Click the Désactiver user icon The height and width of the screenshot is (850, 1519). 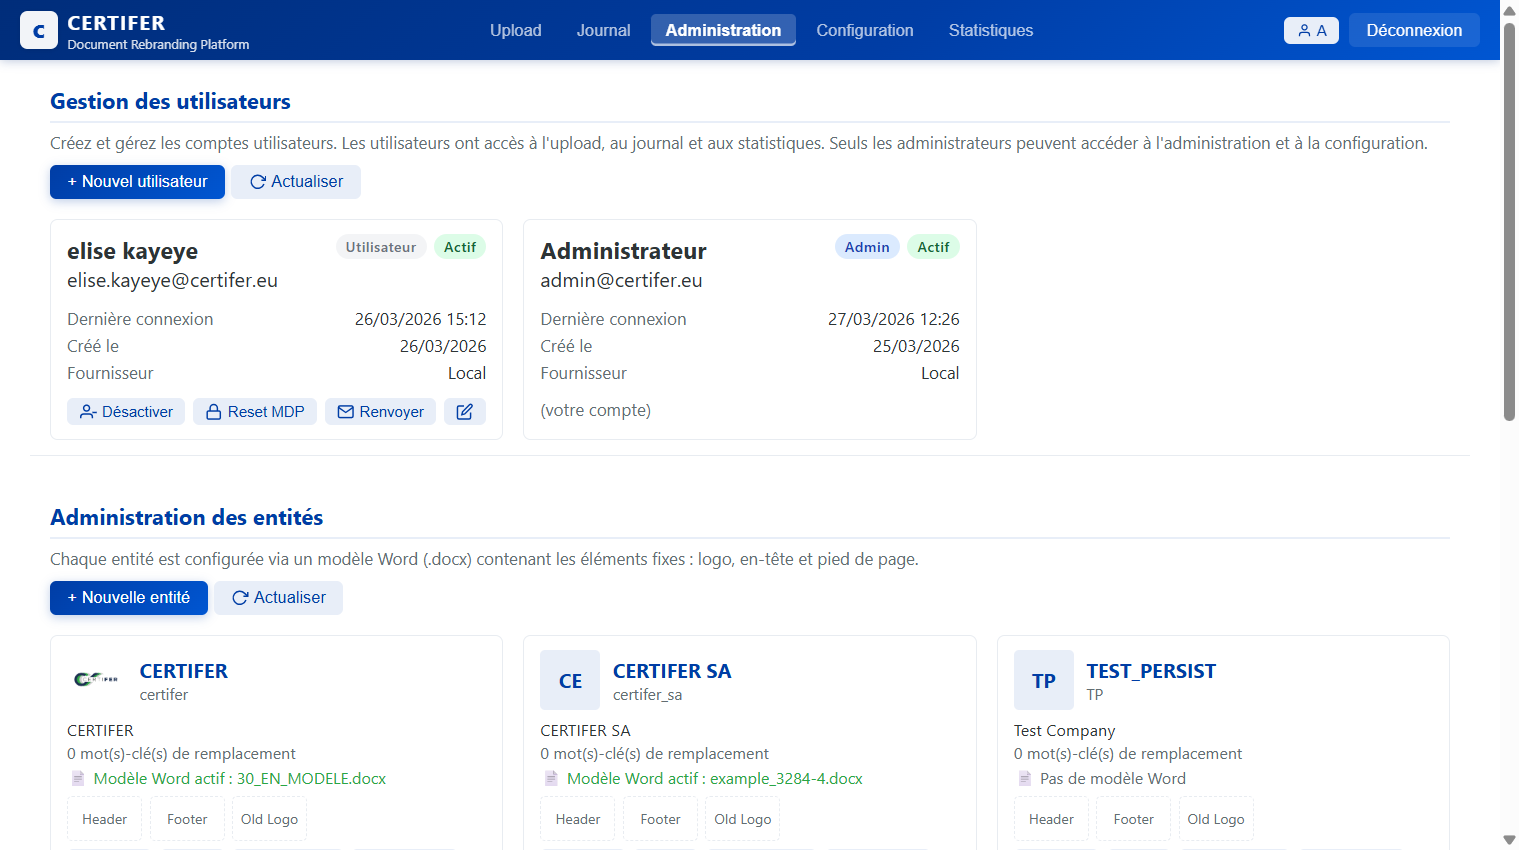(87, 411)
